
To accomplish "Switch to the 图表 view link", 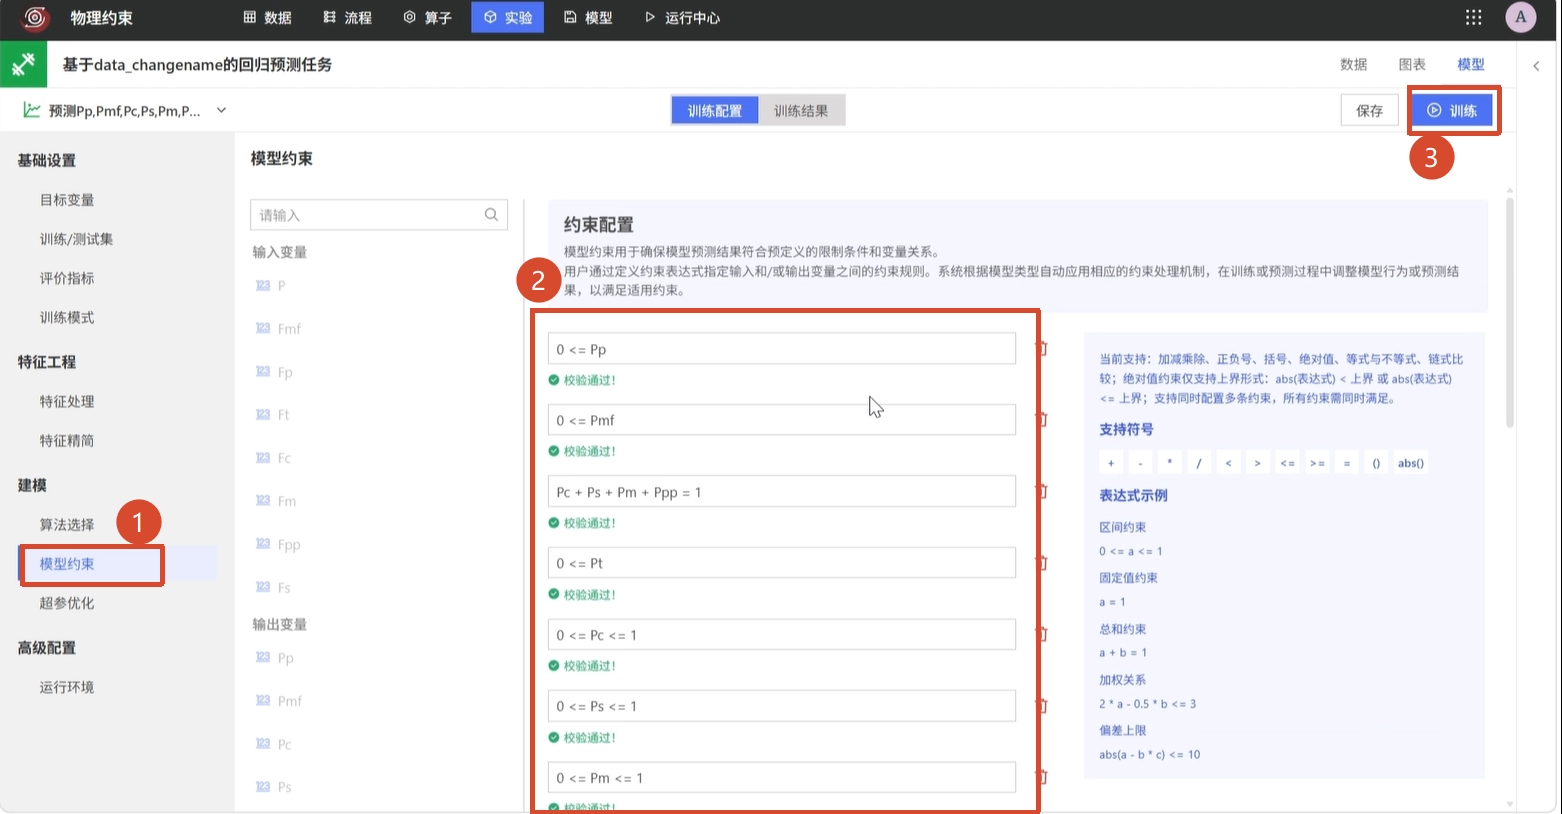I will click(1412, 64).
